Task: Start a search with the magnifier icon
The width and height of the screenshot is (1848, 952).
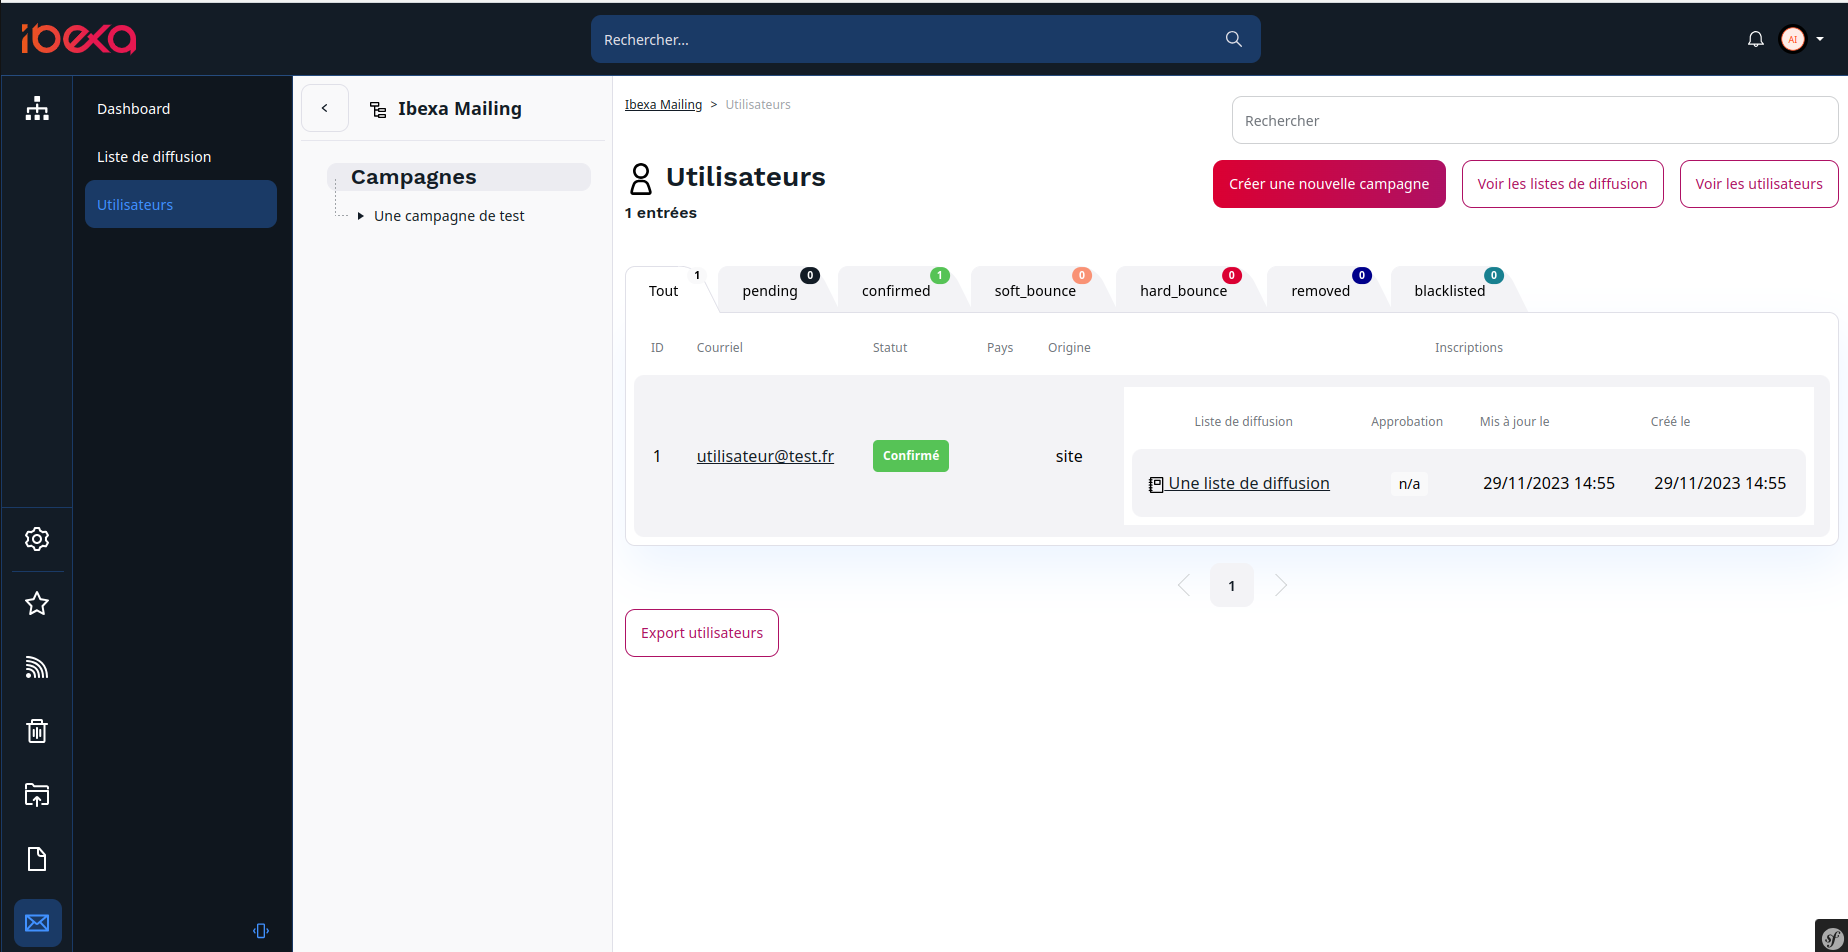Action: [1232, 39]
